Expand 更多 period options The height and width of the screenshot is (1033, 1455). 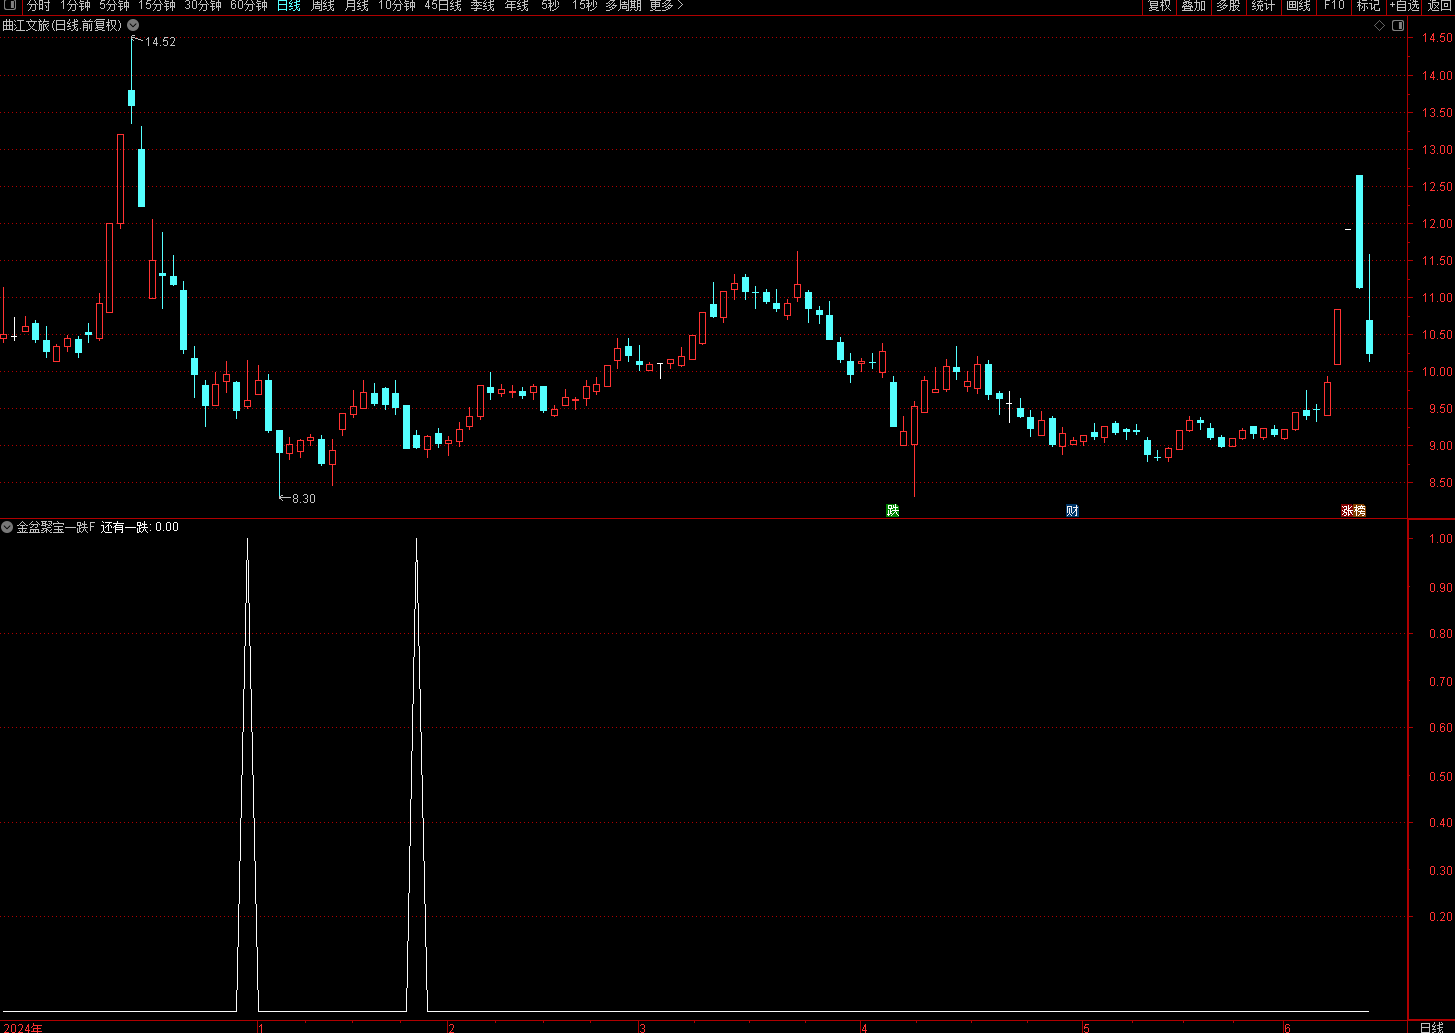coord(666,6)
